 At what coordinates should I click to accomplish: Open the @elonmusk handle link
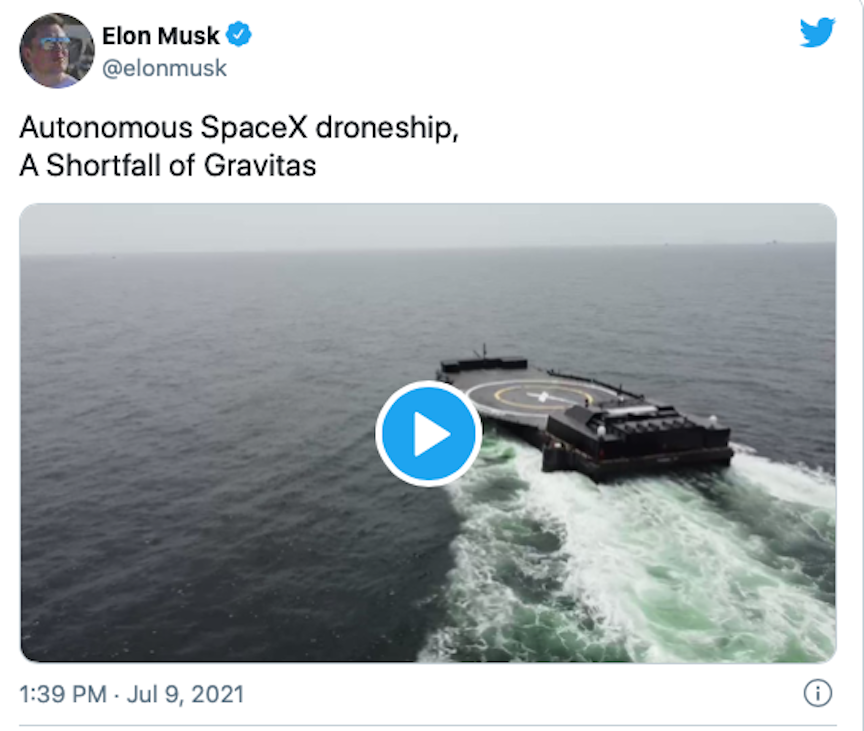coord(164,68)
